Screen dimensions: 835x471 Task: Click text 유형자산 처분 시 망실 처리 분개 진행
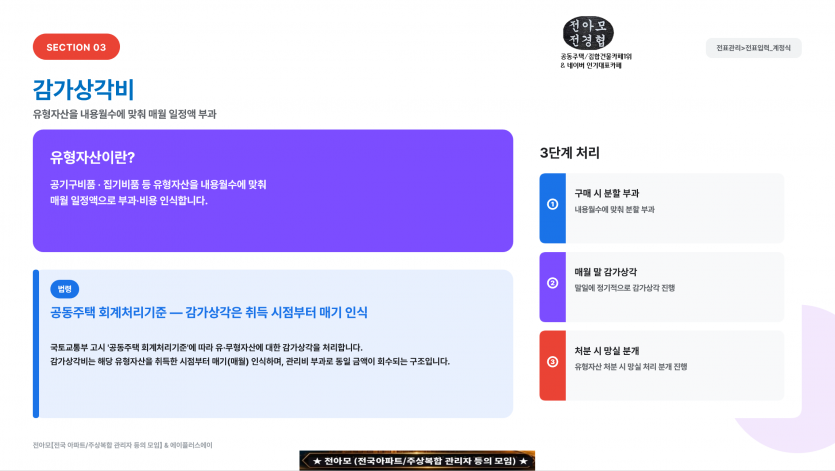631,367
